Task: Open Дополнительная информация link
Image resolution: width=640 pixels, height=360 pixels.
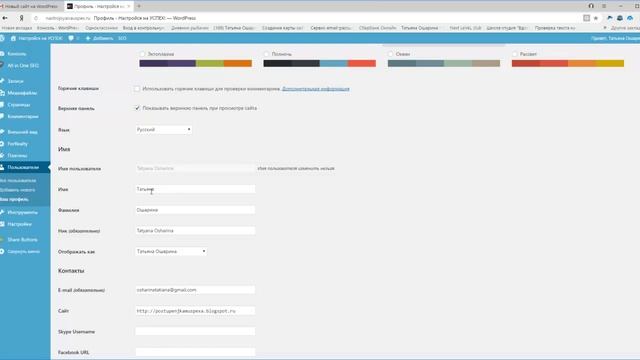Action: pyautogui.click(x=316, y=89)
